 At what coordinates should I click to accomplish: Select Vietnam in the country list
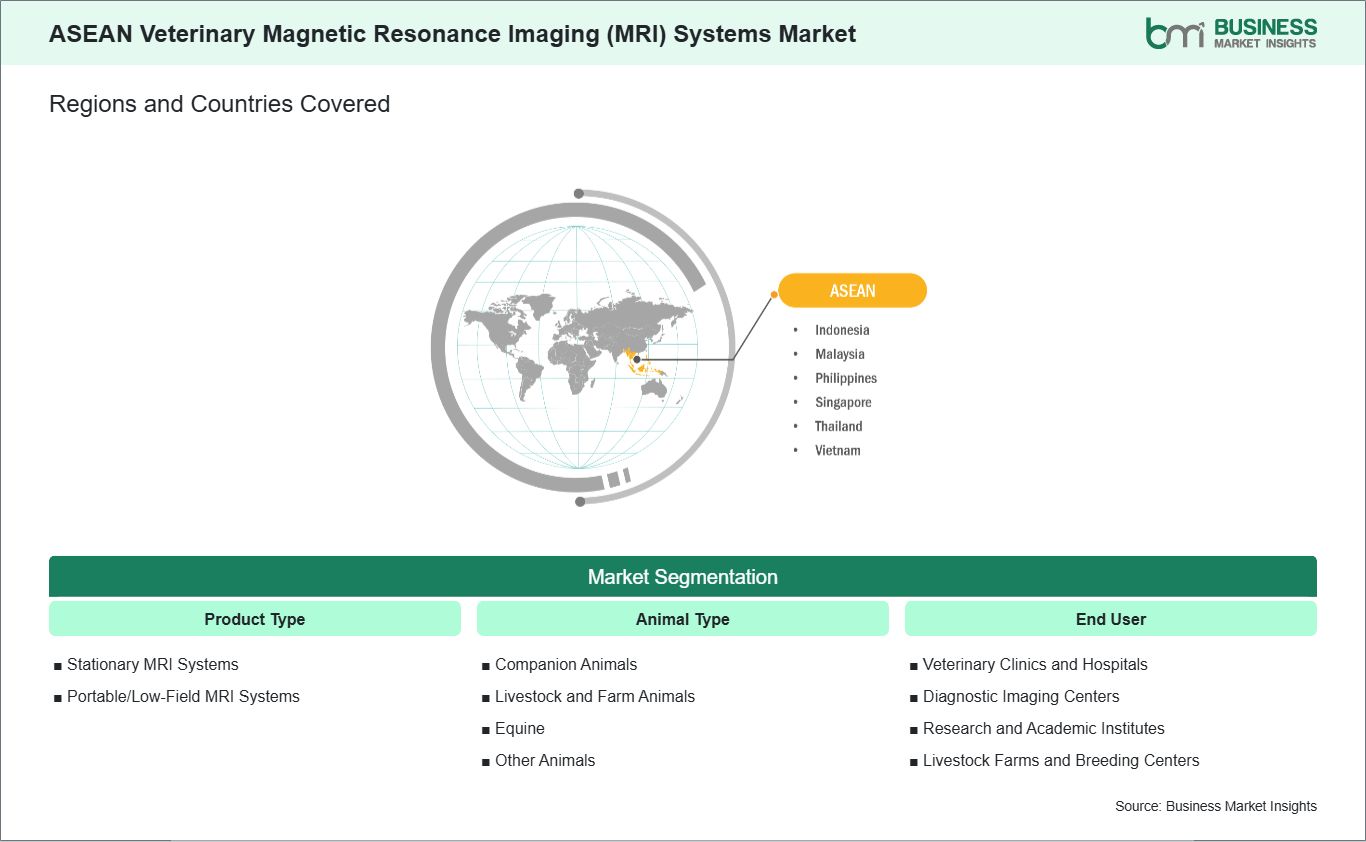pyautogui.click(x=837, y=450)
